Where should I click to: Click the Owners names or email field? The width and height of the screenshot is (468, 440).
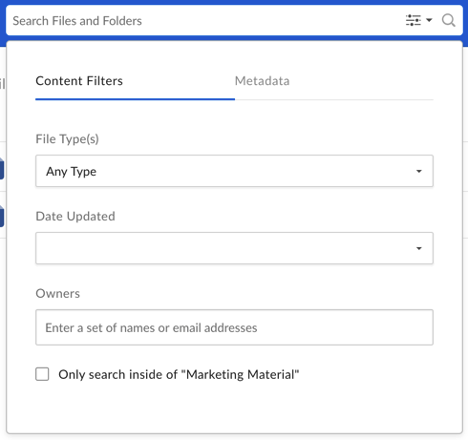tap(234, 327)
